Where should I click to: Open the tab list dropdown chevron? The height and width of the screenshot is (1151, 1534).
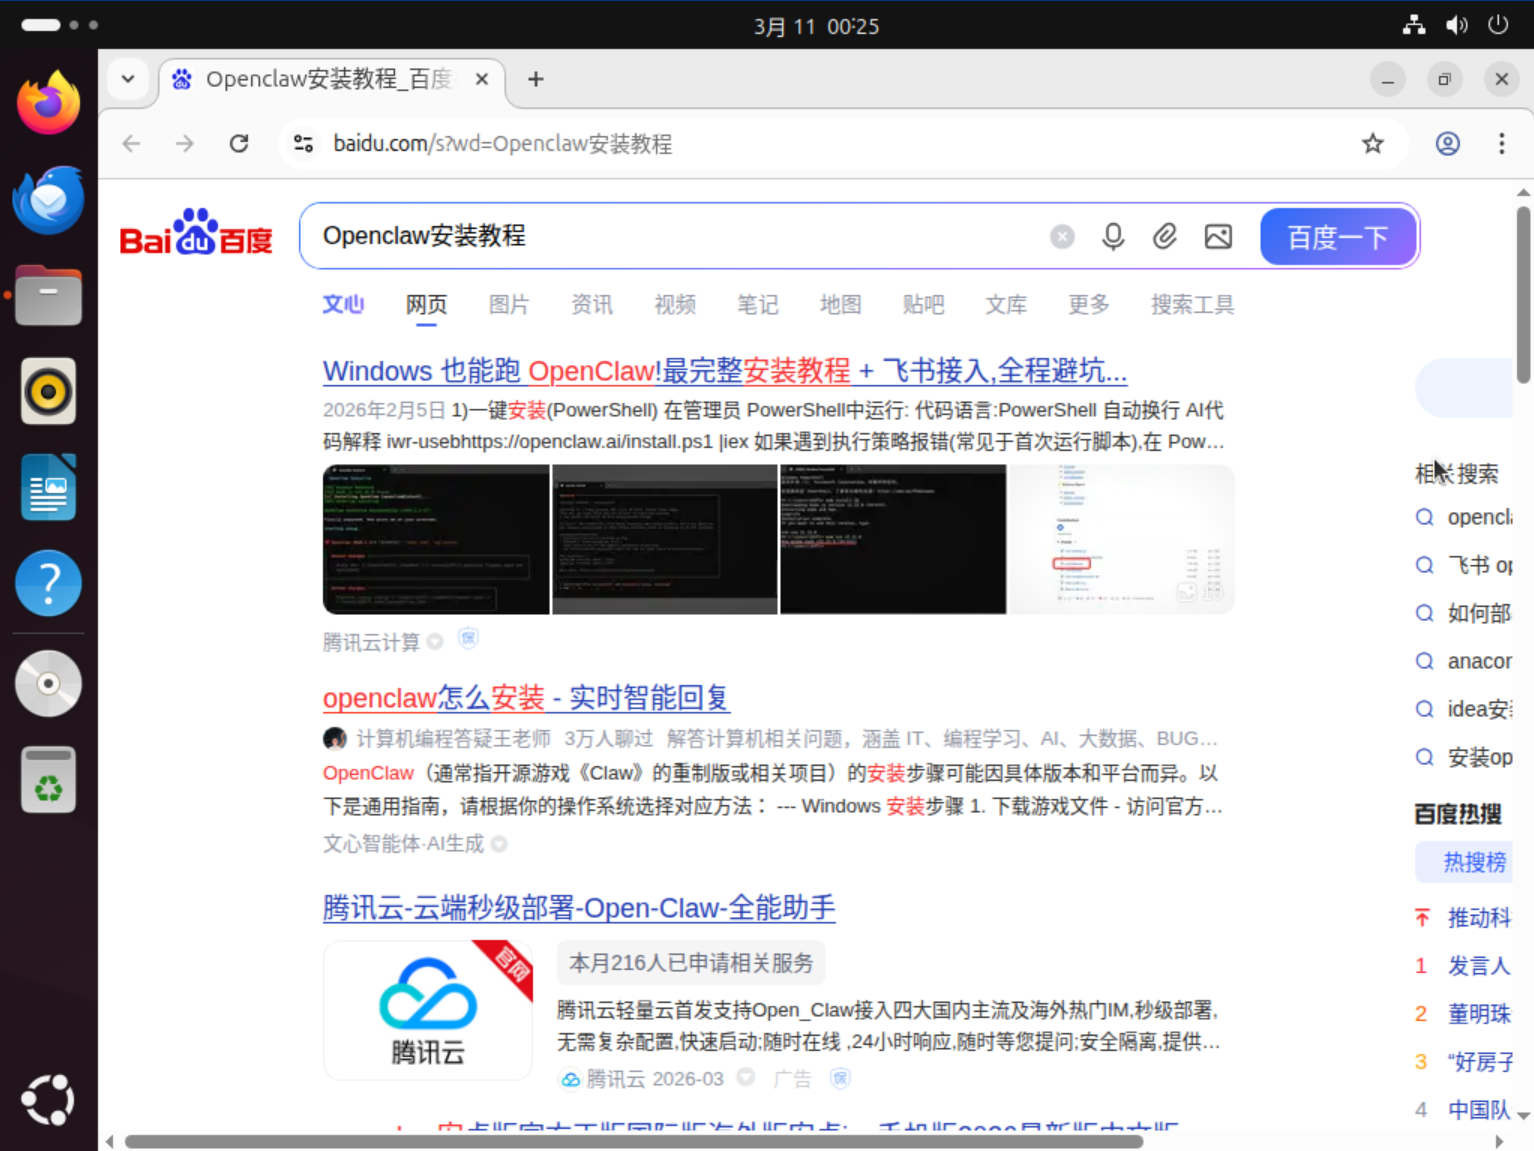click(128, 79)
